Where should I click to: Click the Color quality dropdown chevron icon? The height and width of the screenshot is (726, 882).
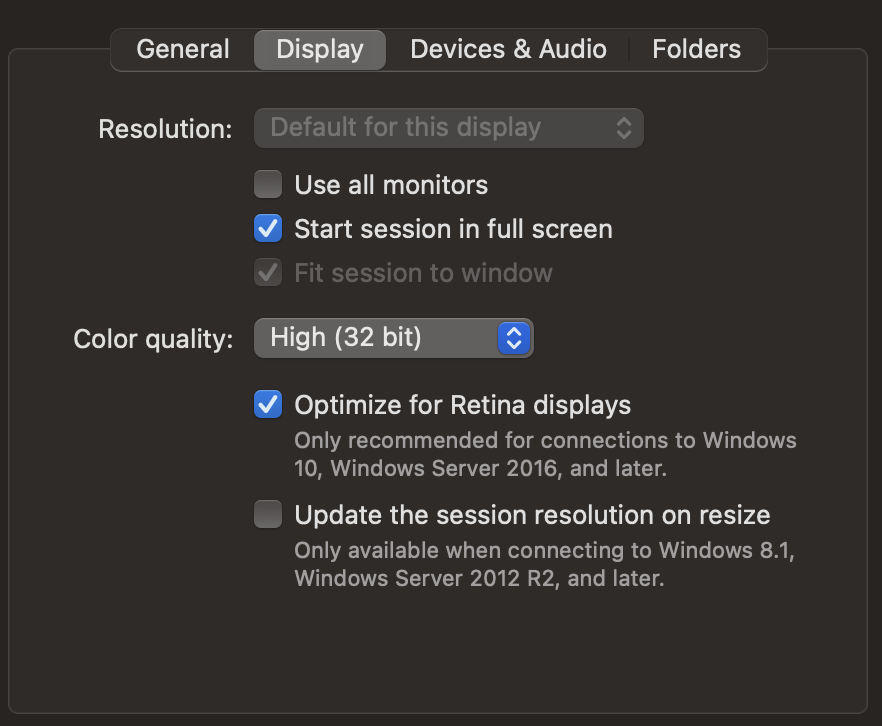pyautogui.click(x=513, y=337)
